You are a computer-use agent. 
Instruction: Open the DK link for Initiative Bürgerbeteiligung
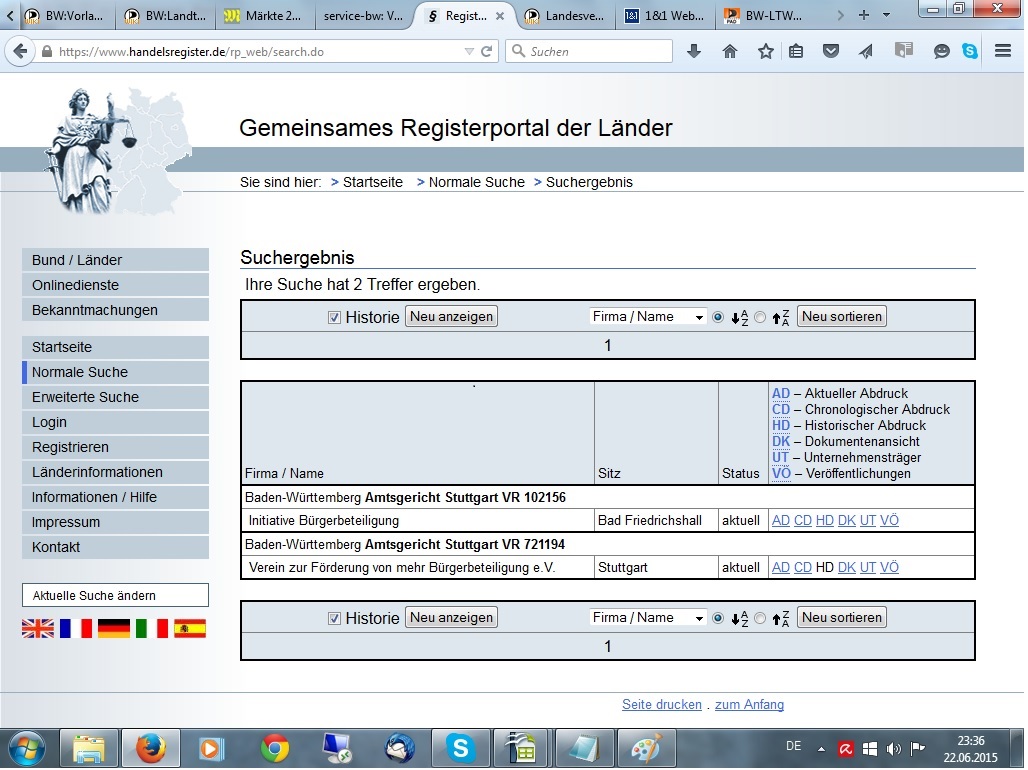(847, 520)
